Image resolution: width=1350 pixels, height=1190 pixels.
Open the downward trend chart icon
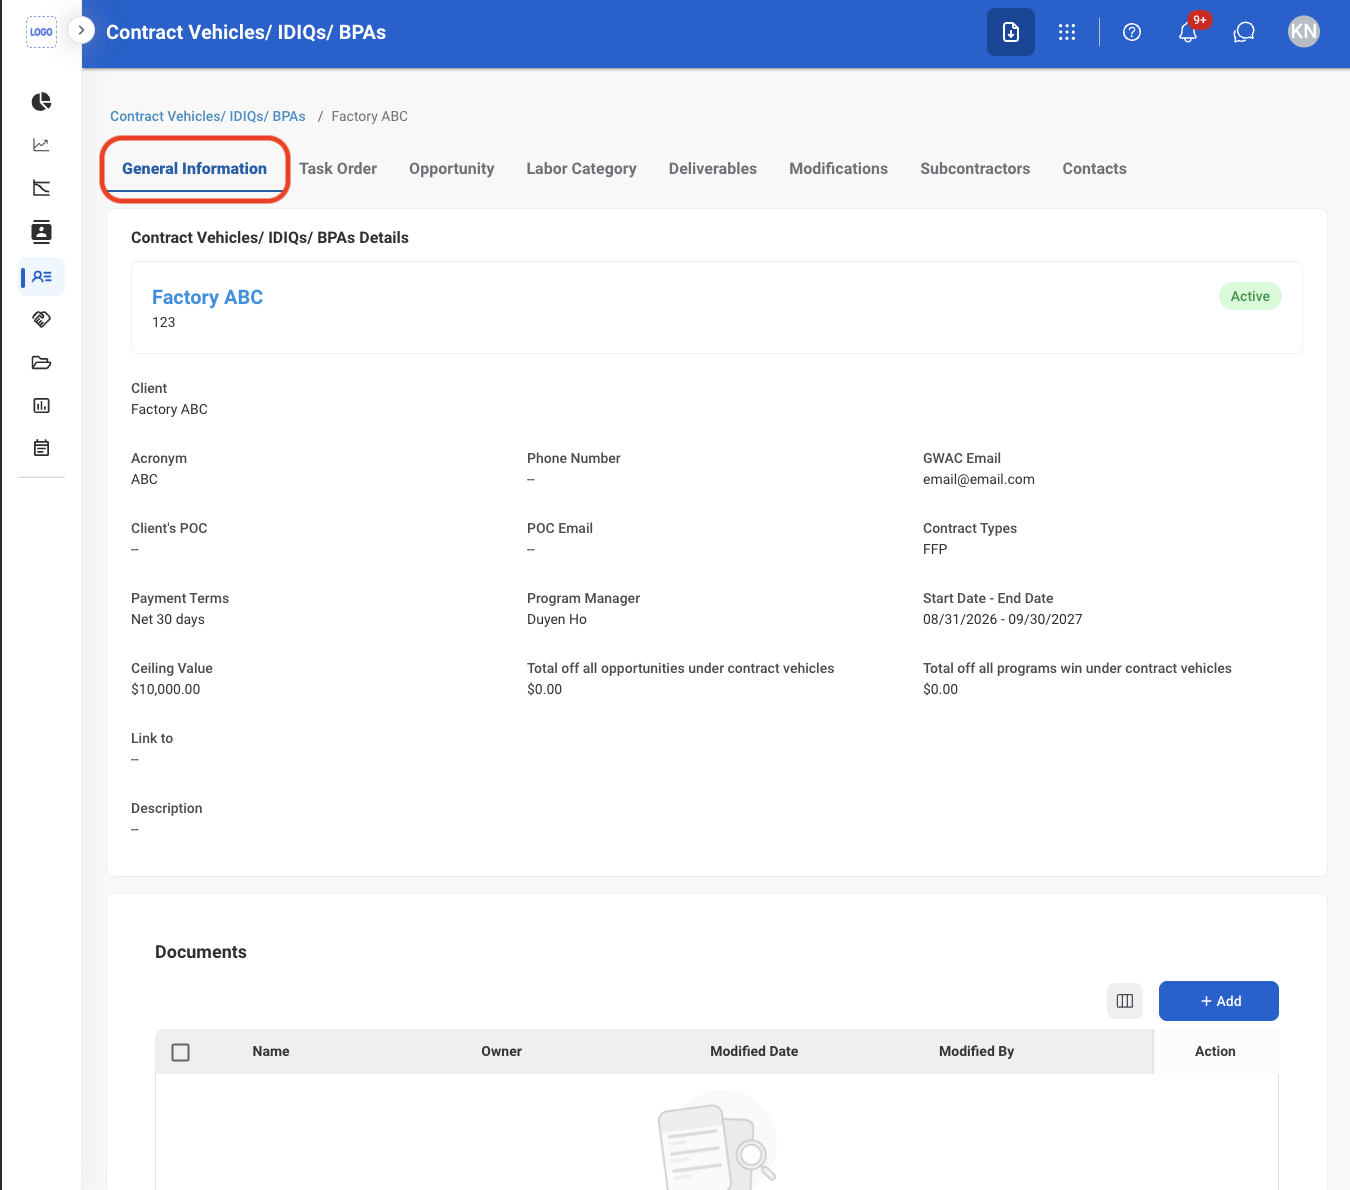pyautogui.click(x=41, y=188)
